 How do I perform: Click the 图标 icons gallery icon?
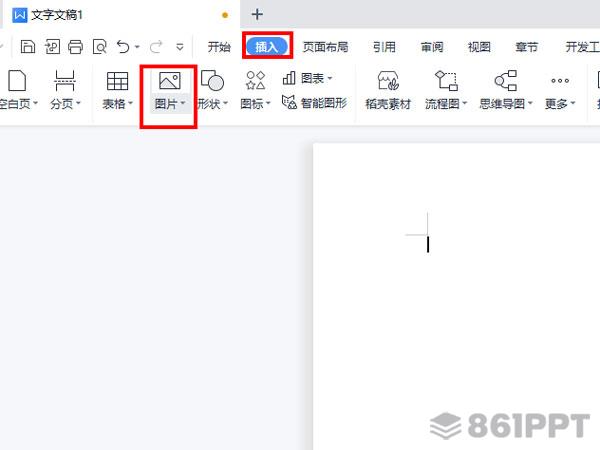click(x=256, y=80)
